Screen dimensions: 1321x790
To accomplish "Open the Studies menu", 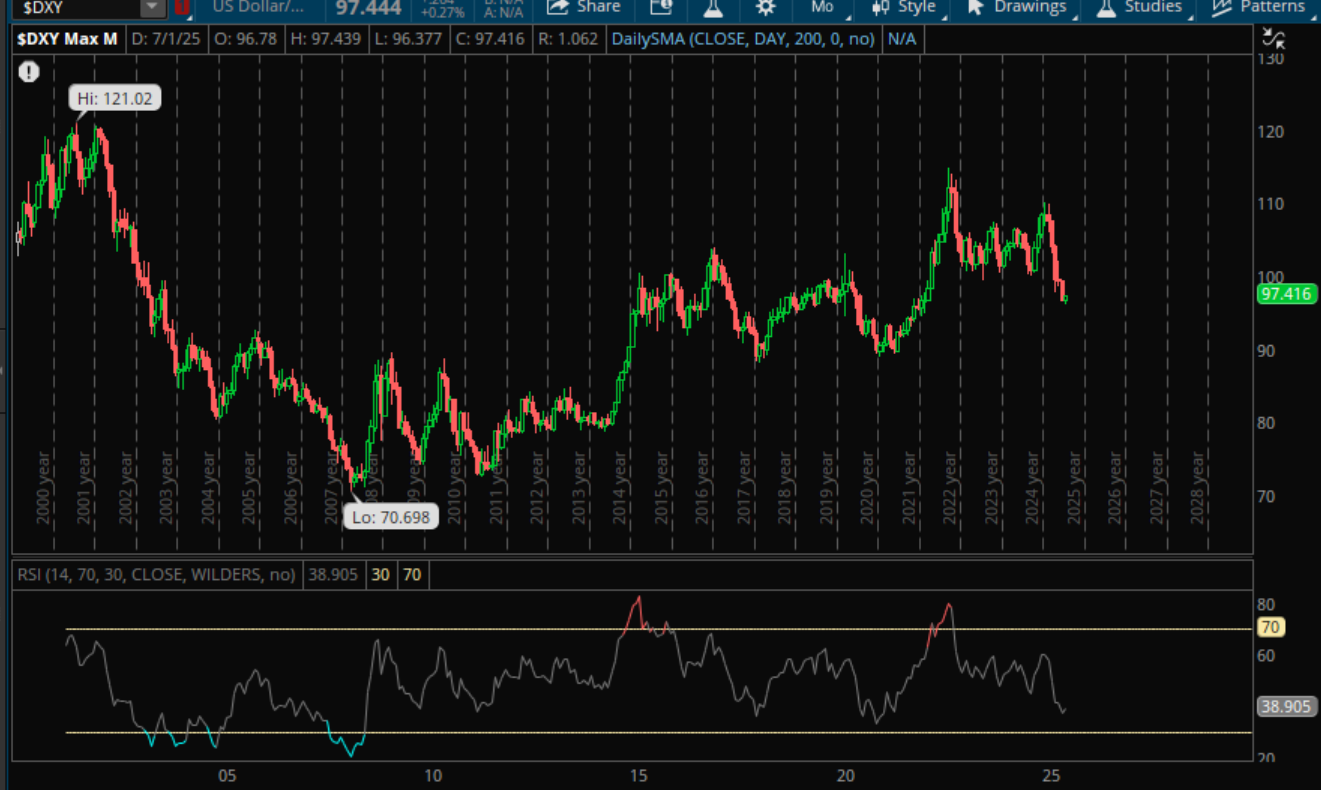I will 1140,7.
